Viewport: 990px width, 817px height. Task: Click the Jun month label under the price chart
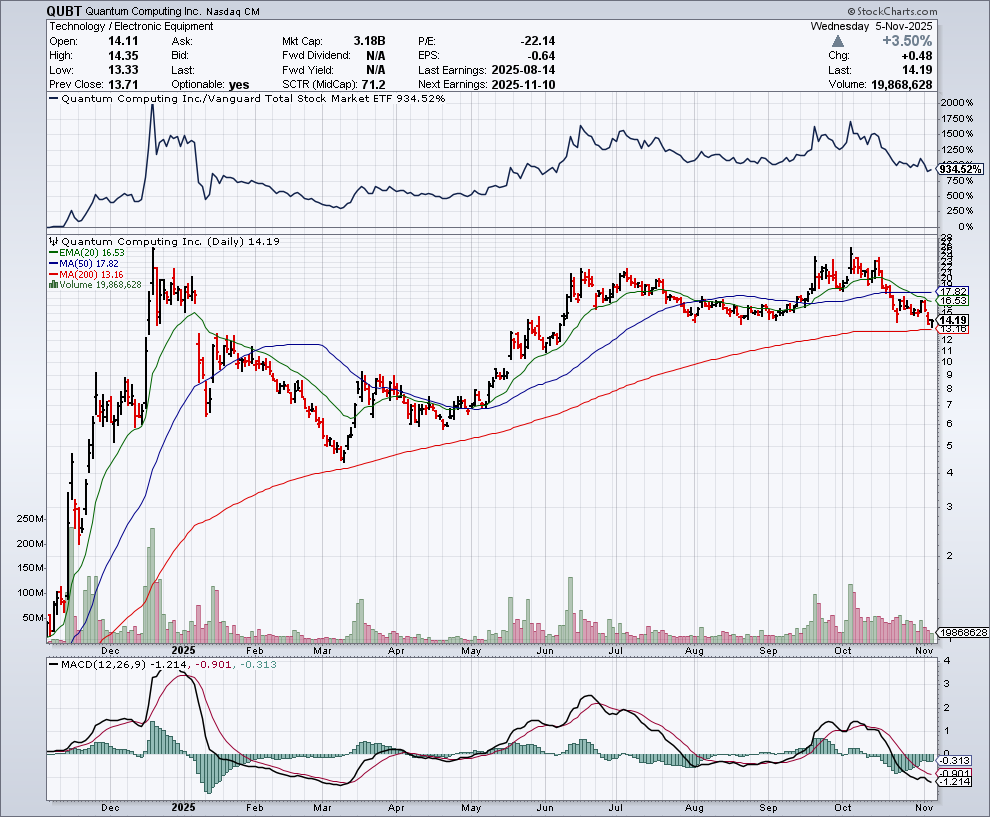tap(545, 650)
